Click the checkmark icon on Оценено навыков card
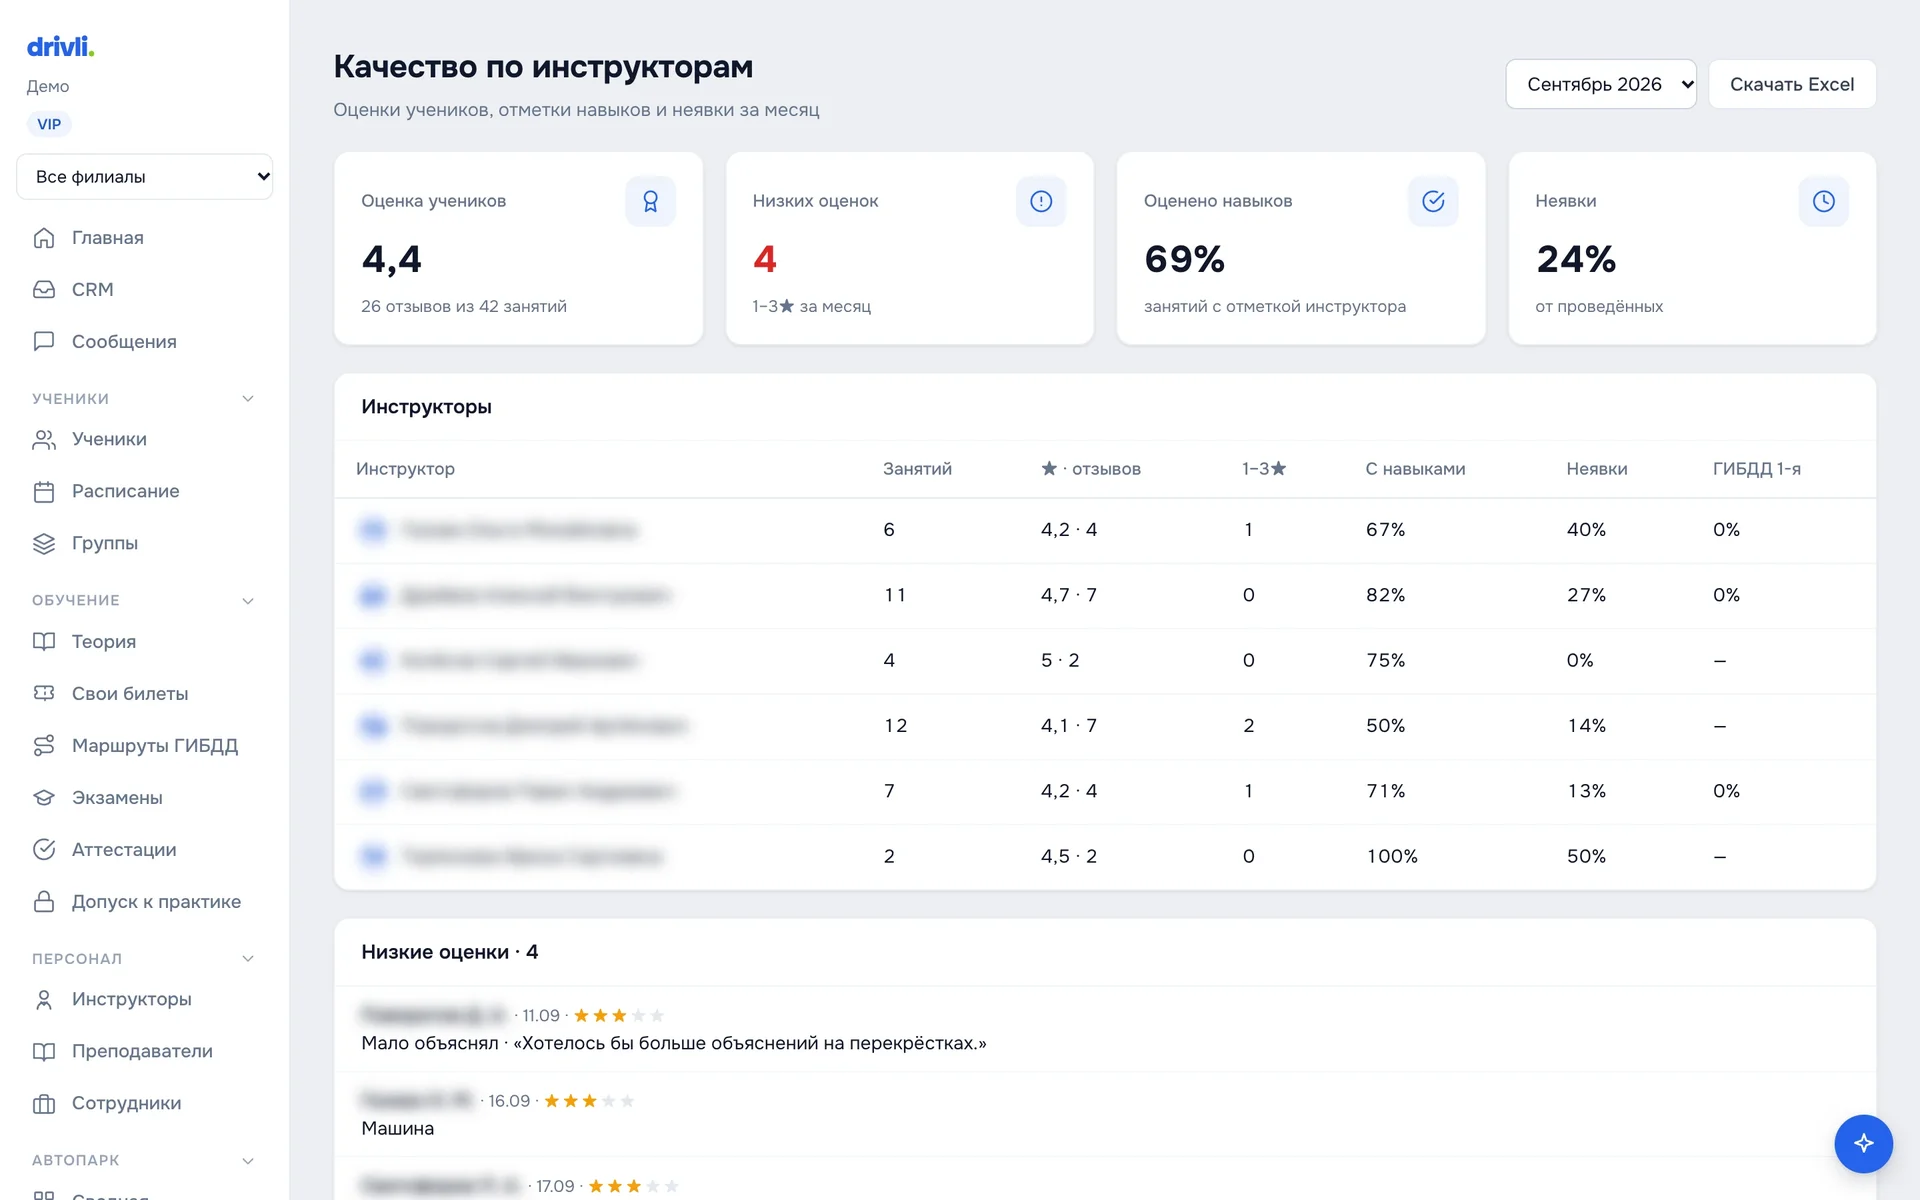Screen dimensions: 1920x1200 (1433, 202)
